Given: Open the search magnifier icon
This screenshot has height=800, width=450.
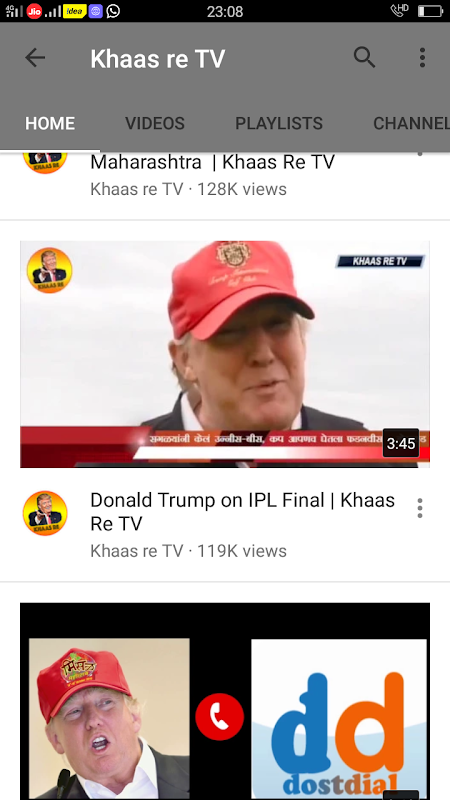Looking at the screenshot, I should point(364,58).
